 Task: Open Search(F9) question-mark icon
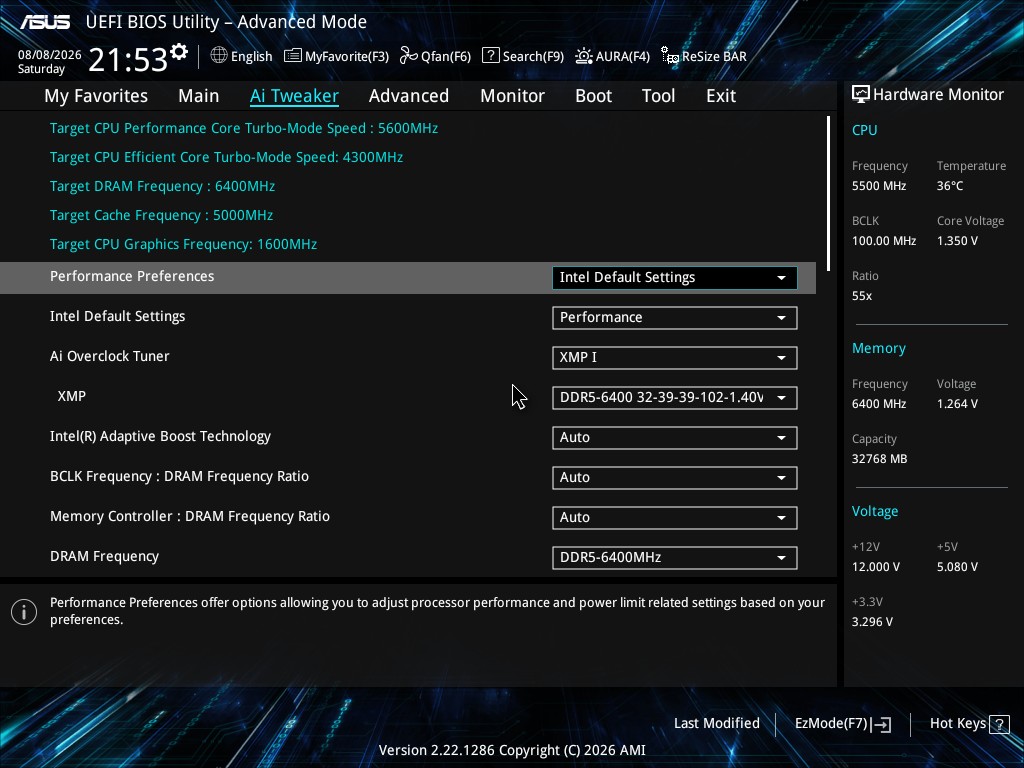(x=490, y=56)
